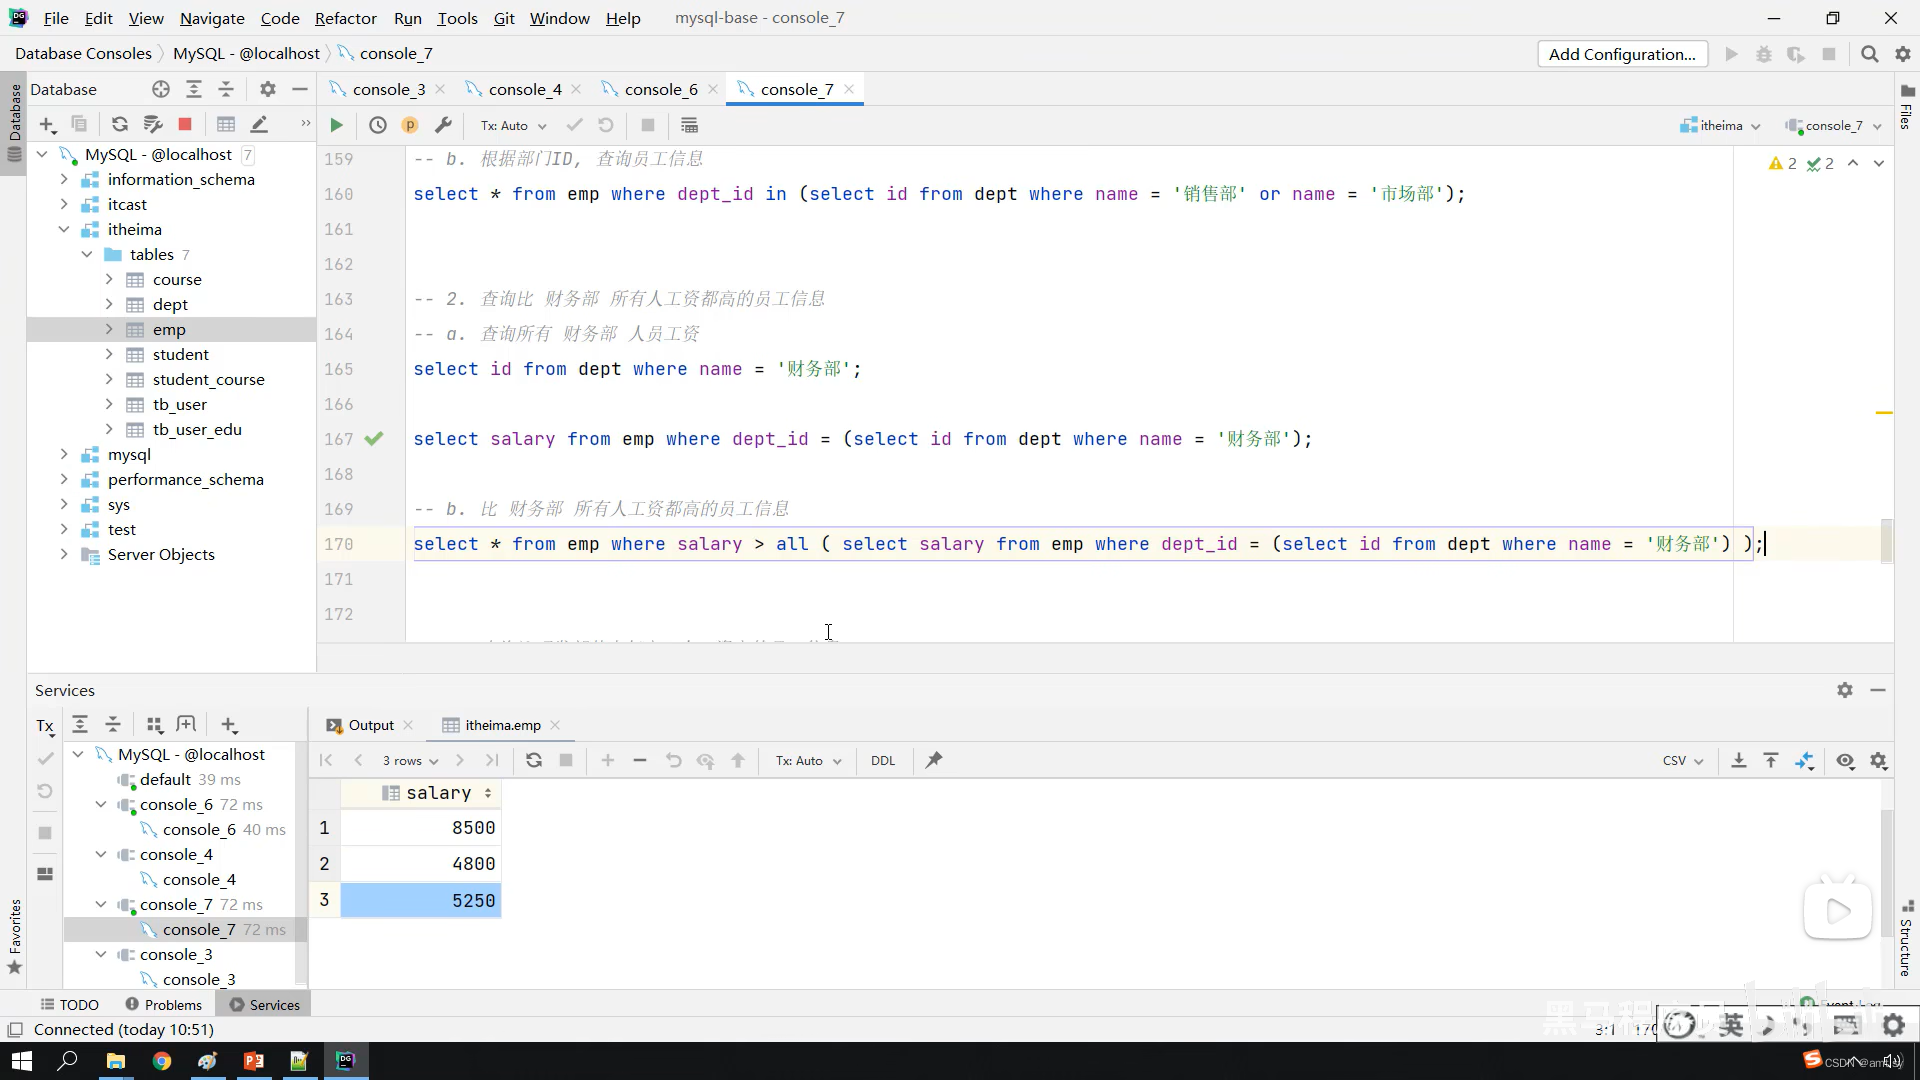Stop the red deactivate icon in Database panel
The height and width of the screenshot is (1080, 1920).
tap(185, 125)
